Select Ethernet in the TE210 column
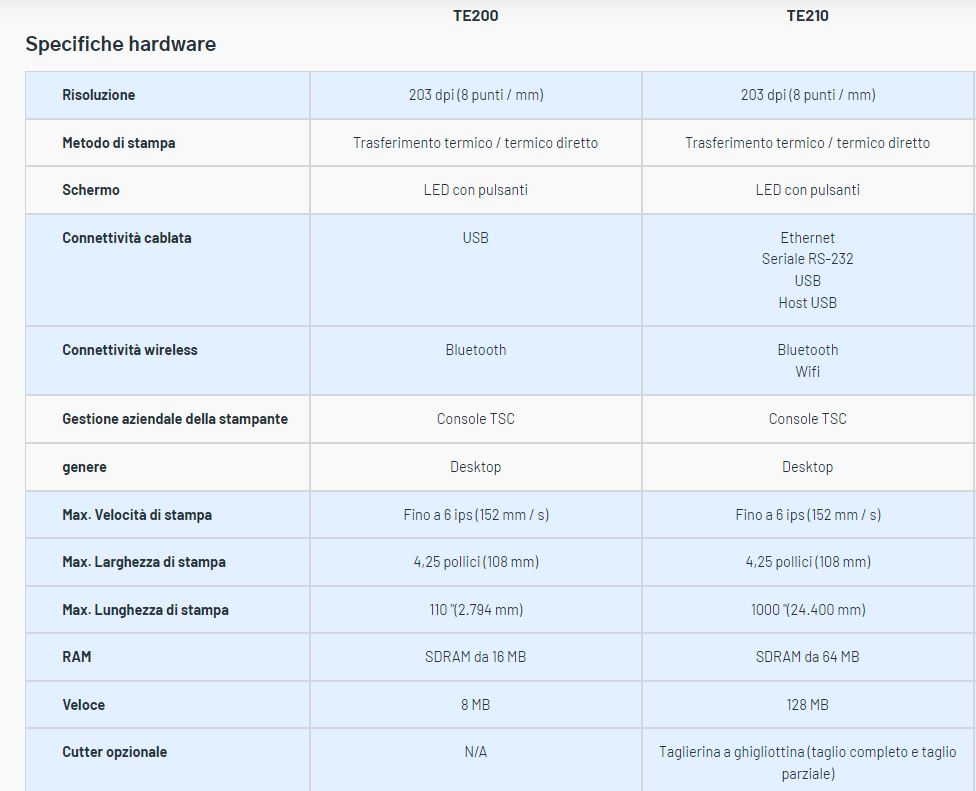The image size is (976, 791). click(807, 238)
